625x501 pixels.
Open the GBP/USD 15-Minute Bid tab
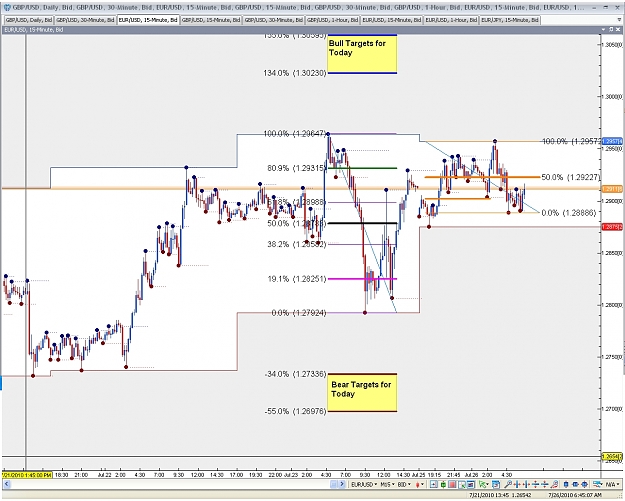click(x=211, y=20)
